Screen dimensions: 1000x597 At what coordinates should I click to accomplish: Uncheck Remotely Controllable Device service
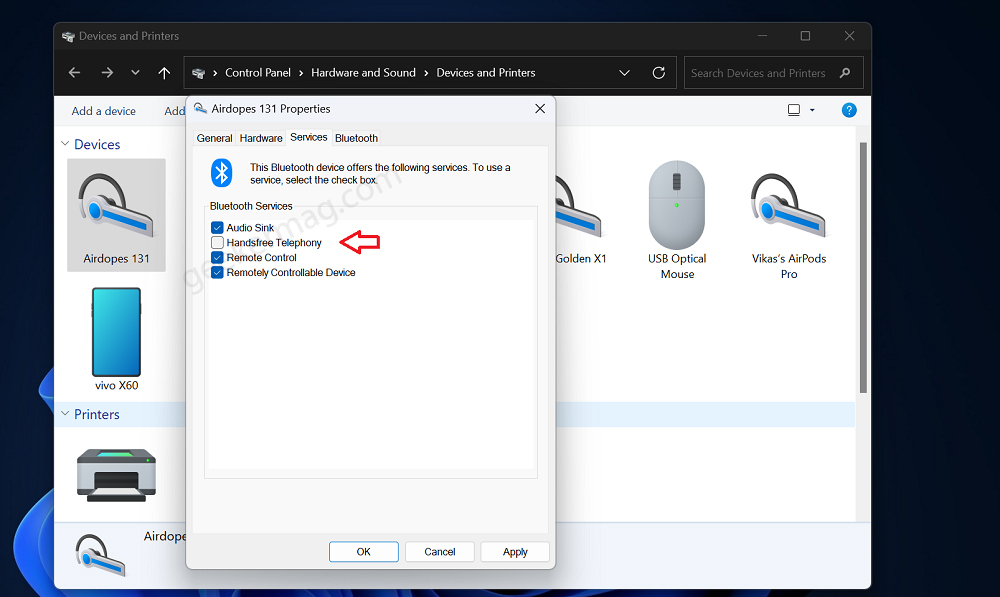point(217,272)
